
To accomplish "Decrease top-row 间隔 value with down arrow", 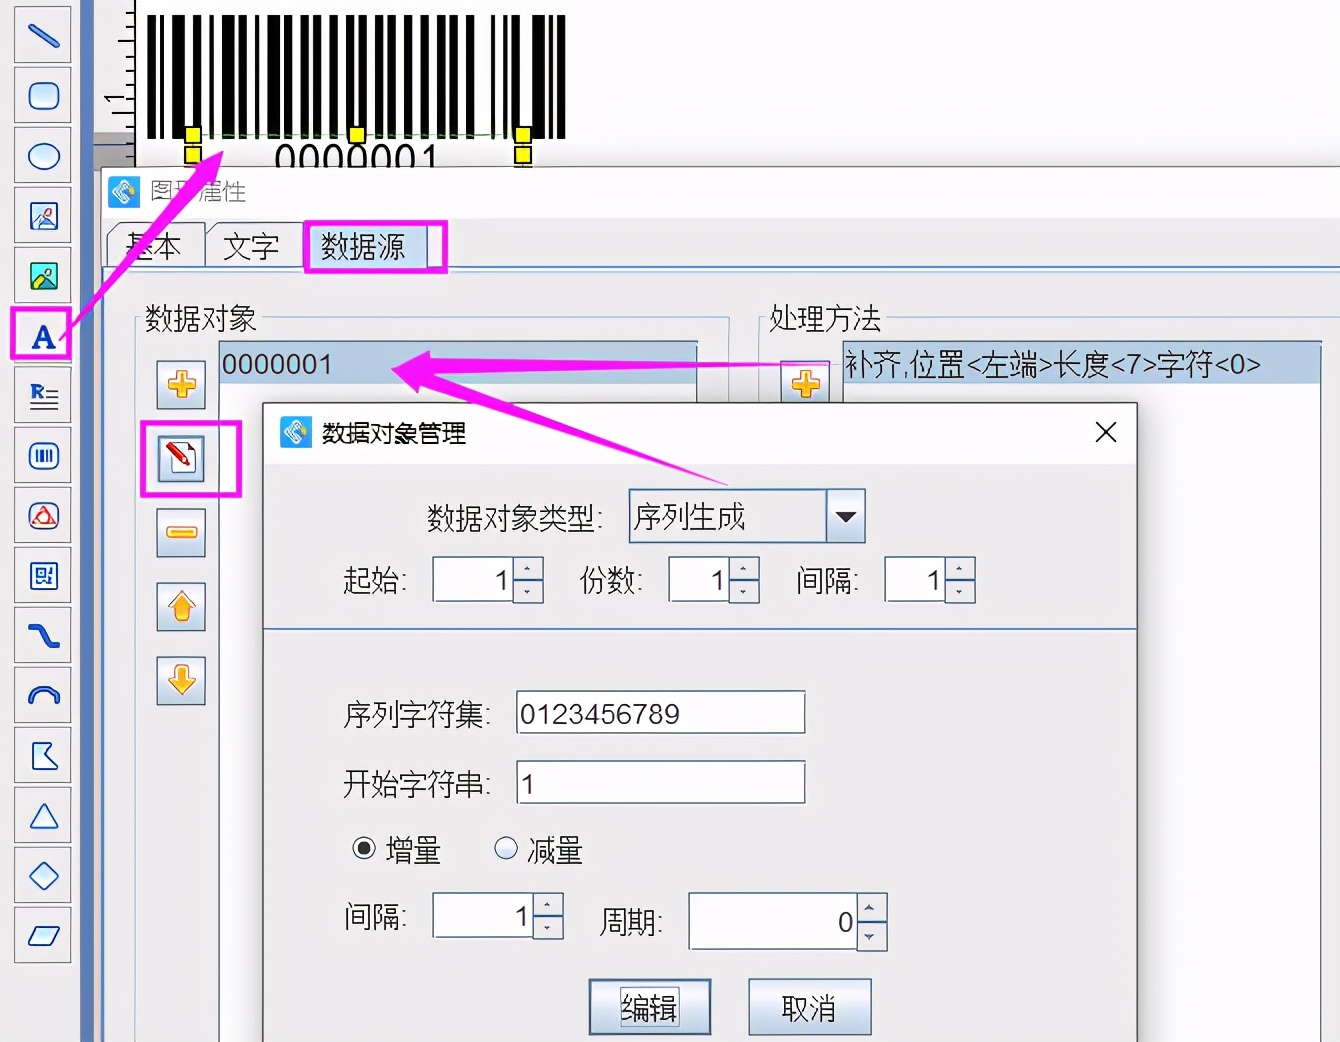I will click(960, 591).
